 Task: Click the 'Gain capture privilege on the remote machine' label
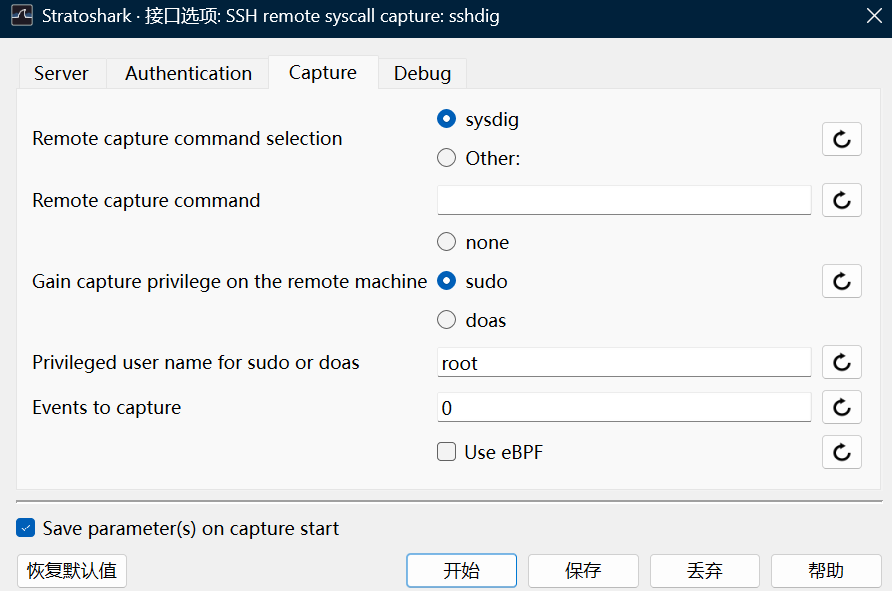229,281
